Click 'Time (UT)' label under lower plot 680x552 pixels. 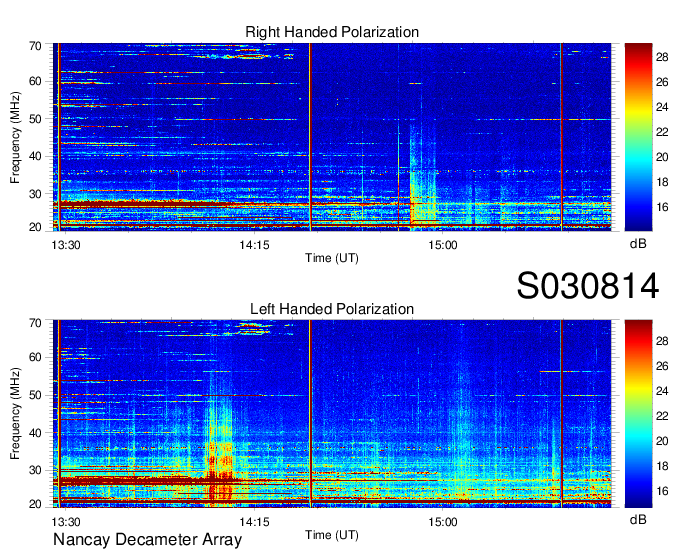point(332,535)
